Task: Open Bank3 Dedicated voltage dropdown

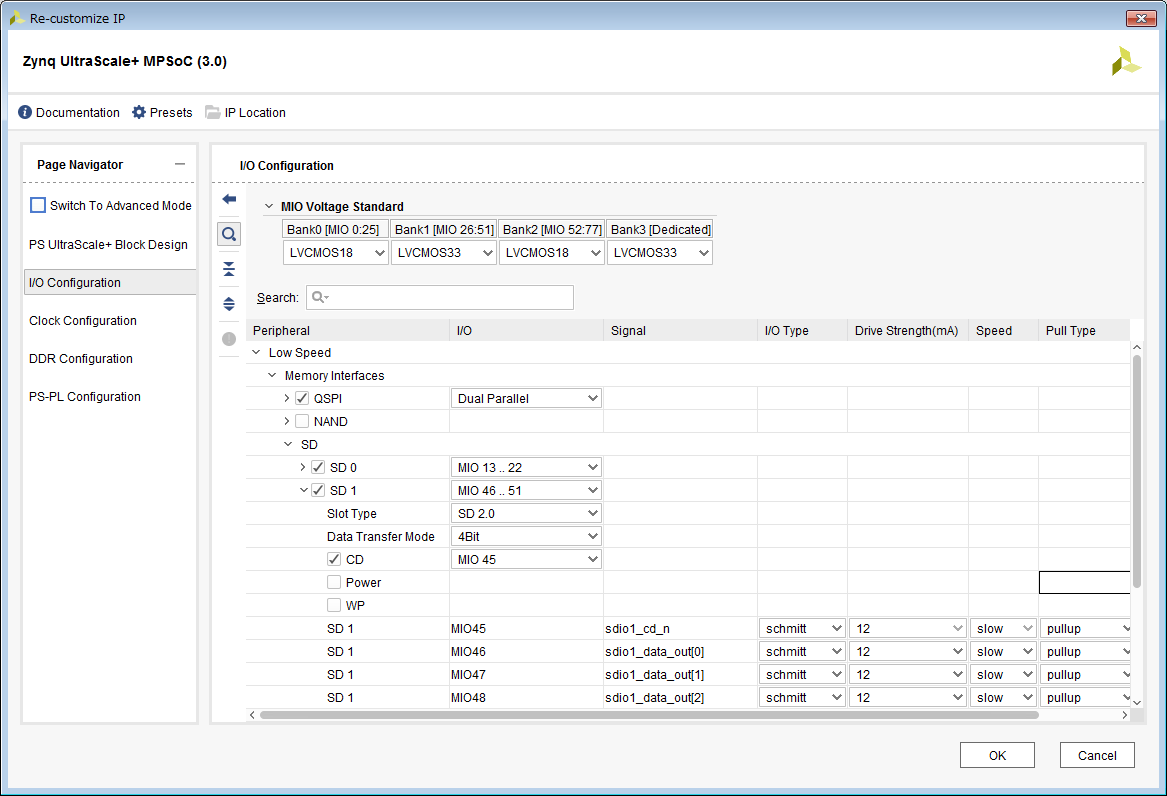Action: click(659, 253)
